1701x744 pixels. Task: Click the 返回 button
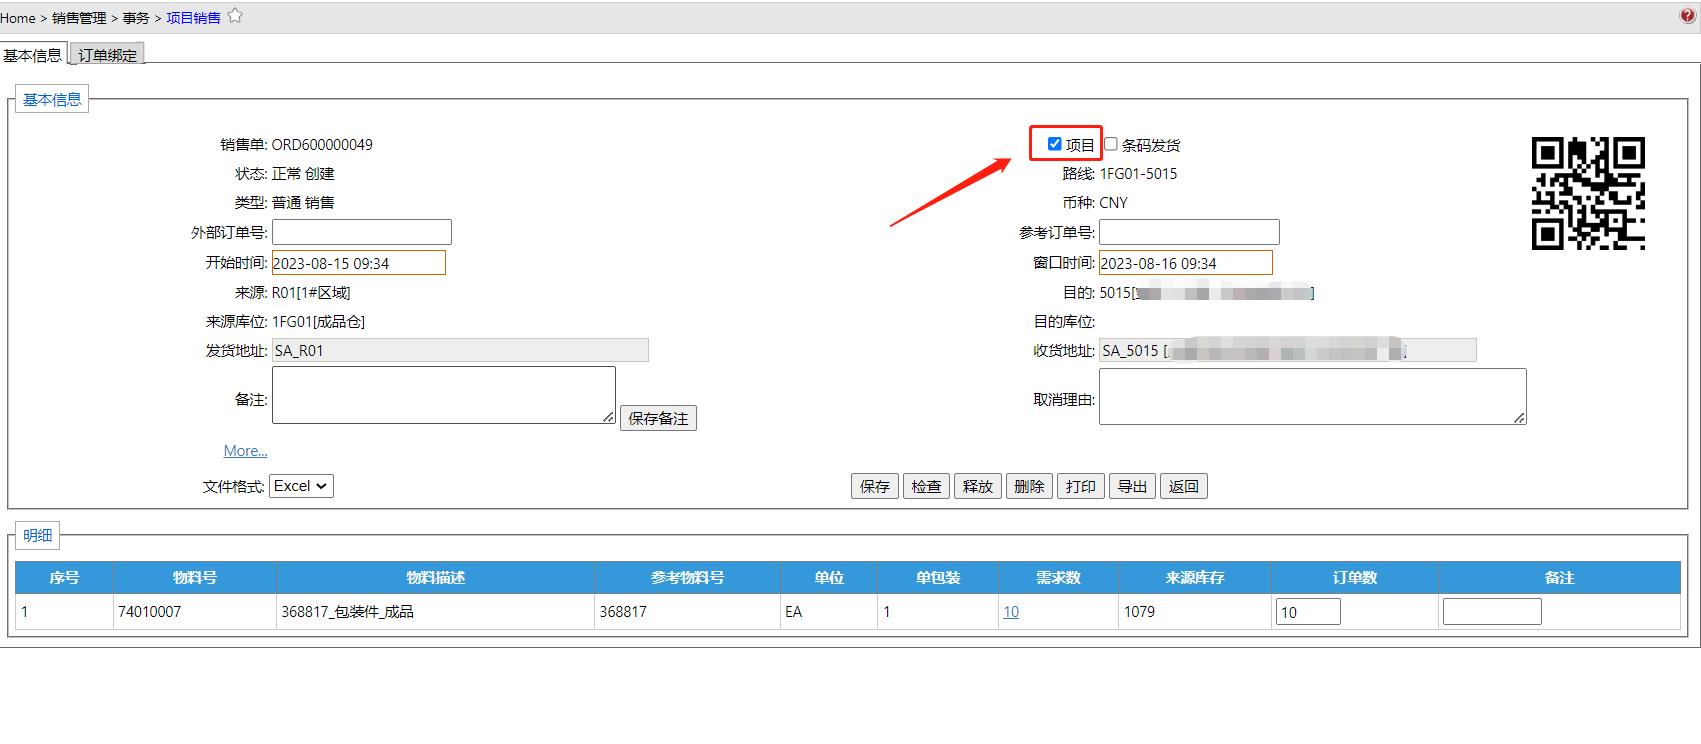[x=1184, y=486]
